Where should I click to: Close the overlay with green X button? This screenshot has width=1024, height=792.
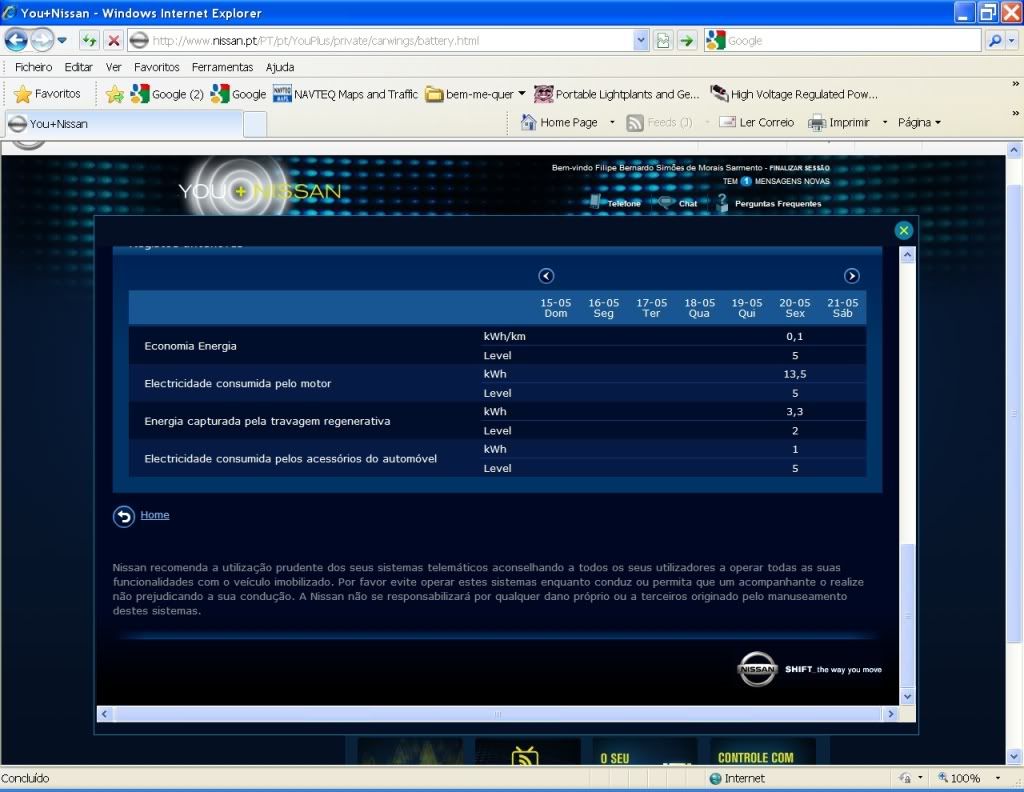[x=904, y=230]
